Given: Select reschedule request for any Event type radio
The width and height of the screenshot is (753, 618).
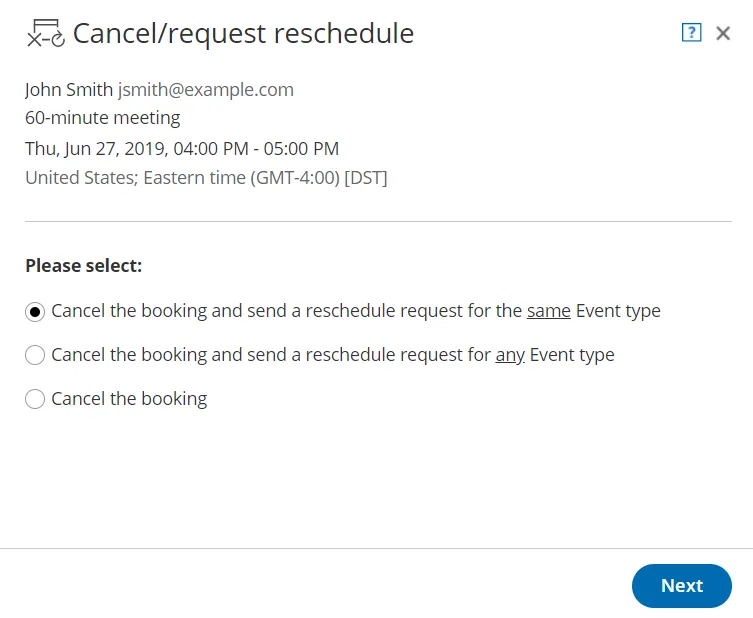Looking at the screenshot, I should (x=35, y=355).
